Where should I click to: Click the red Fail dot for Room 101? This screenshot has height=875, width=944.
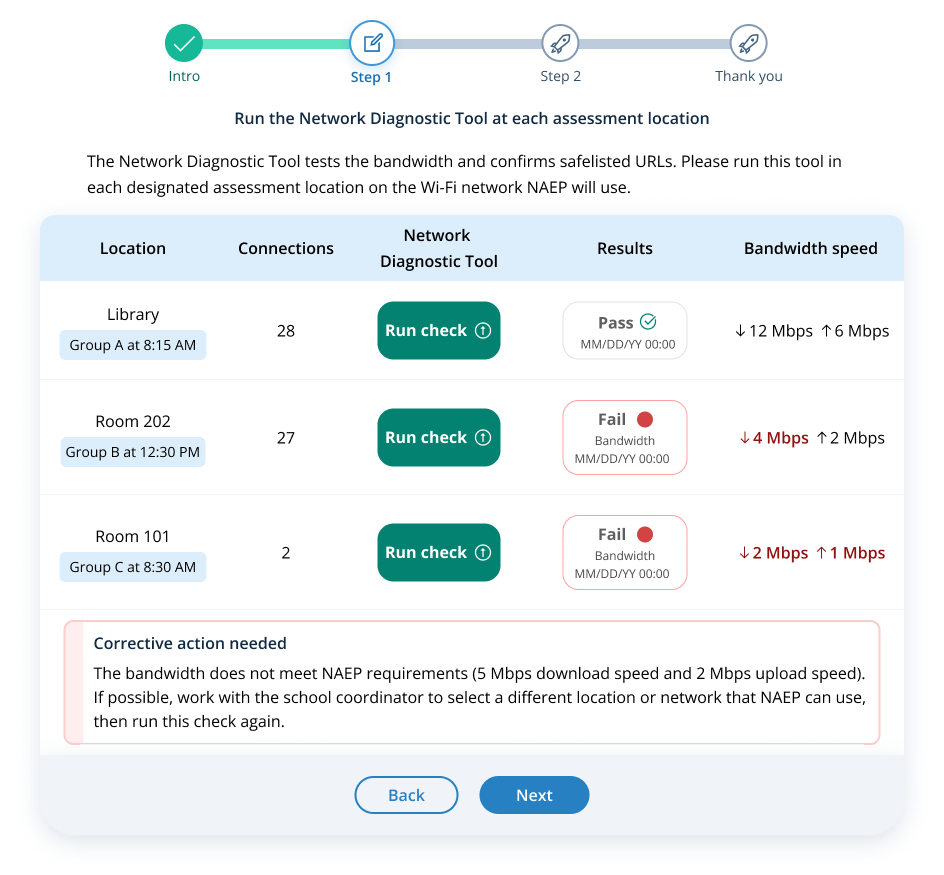pyautogui.click(x=645, y=535)
